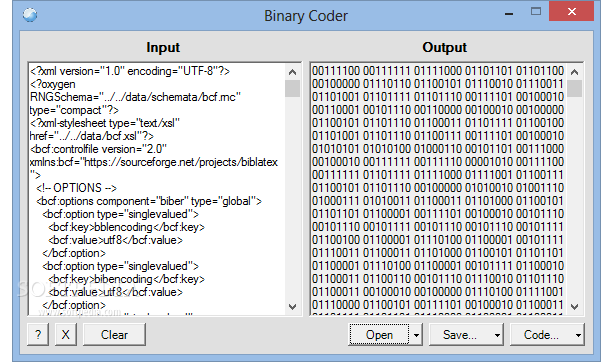Screen dimensions: 601x362
Task: Click the '<?xml version="1.0"' line in Input
Action: (x=130, y=71)
